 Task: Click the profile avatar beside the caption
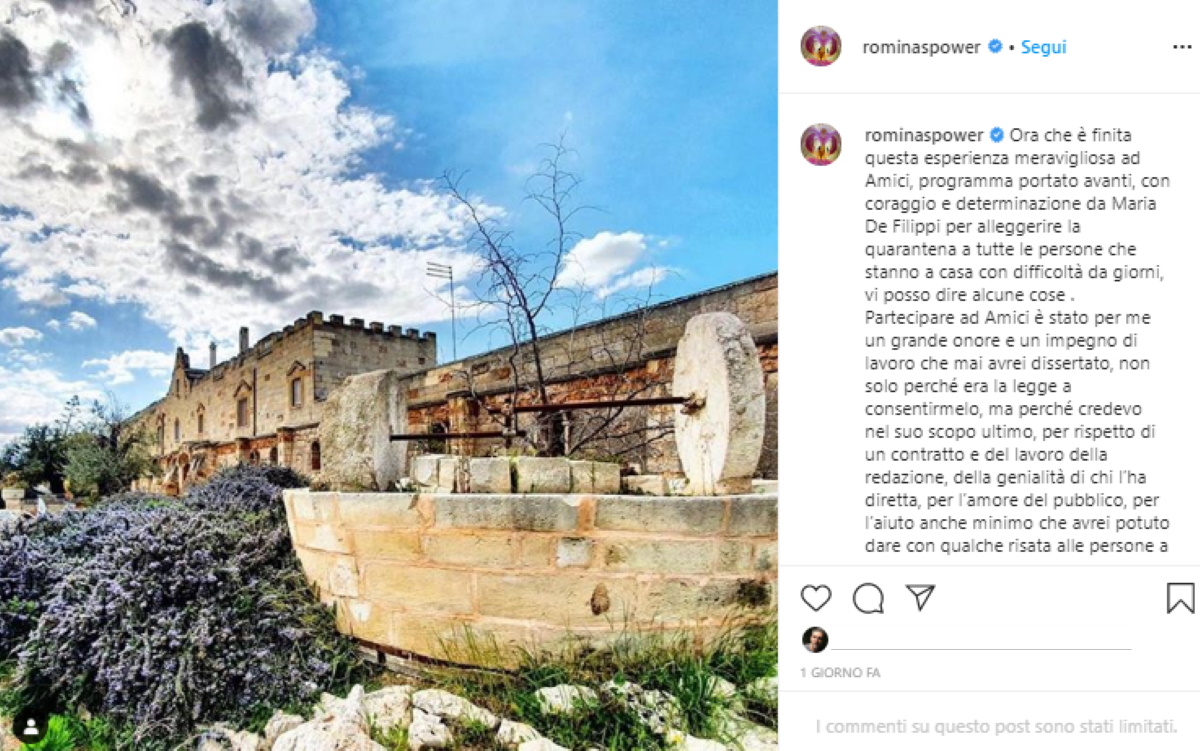click(821, 144)
